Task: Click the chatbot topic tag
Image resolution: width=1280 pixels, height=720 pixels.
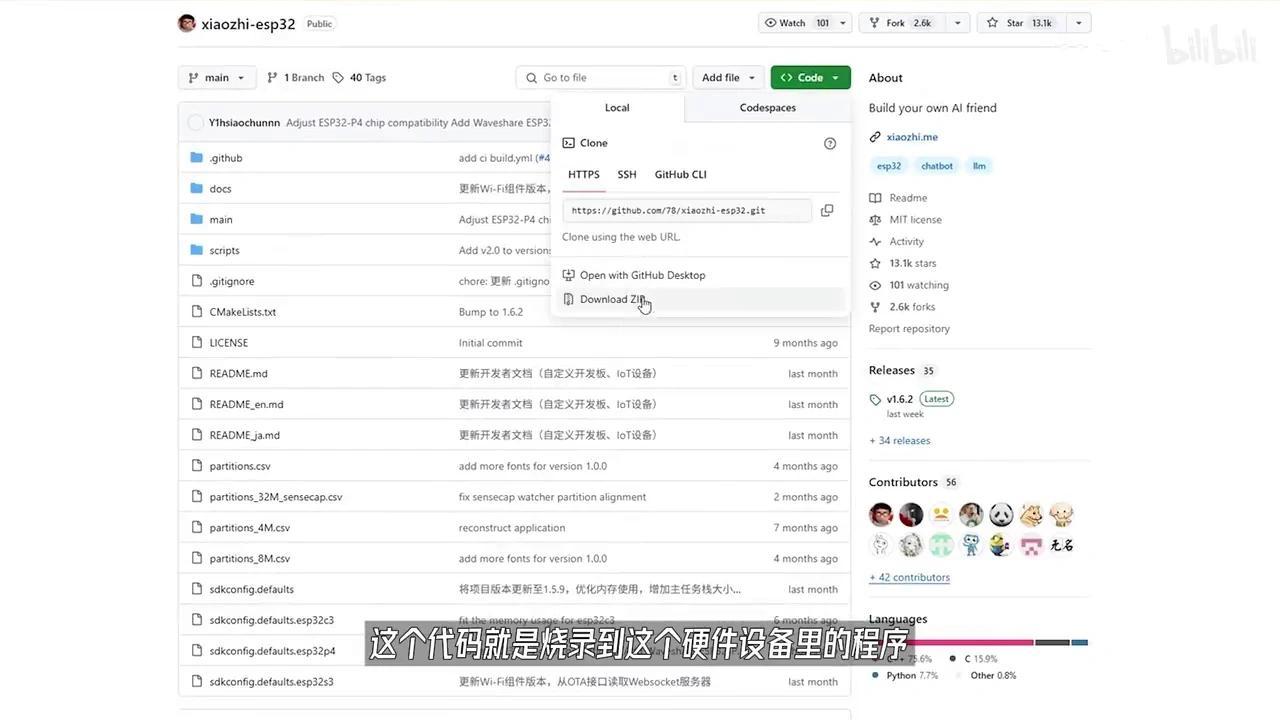Action: click(x=937, y=166)
